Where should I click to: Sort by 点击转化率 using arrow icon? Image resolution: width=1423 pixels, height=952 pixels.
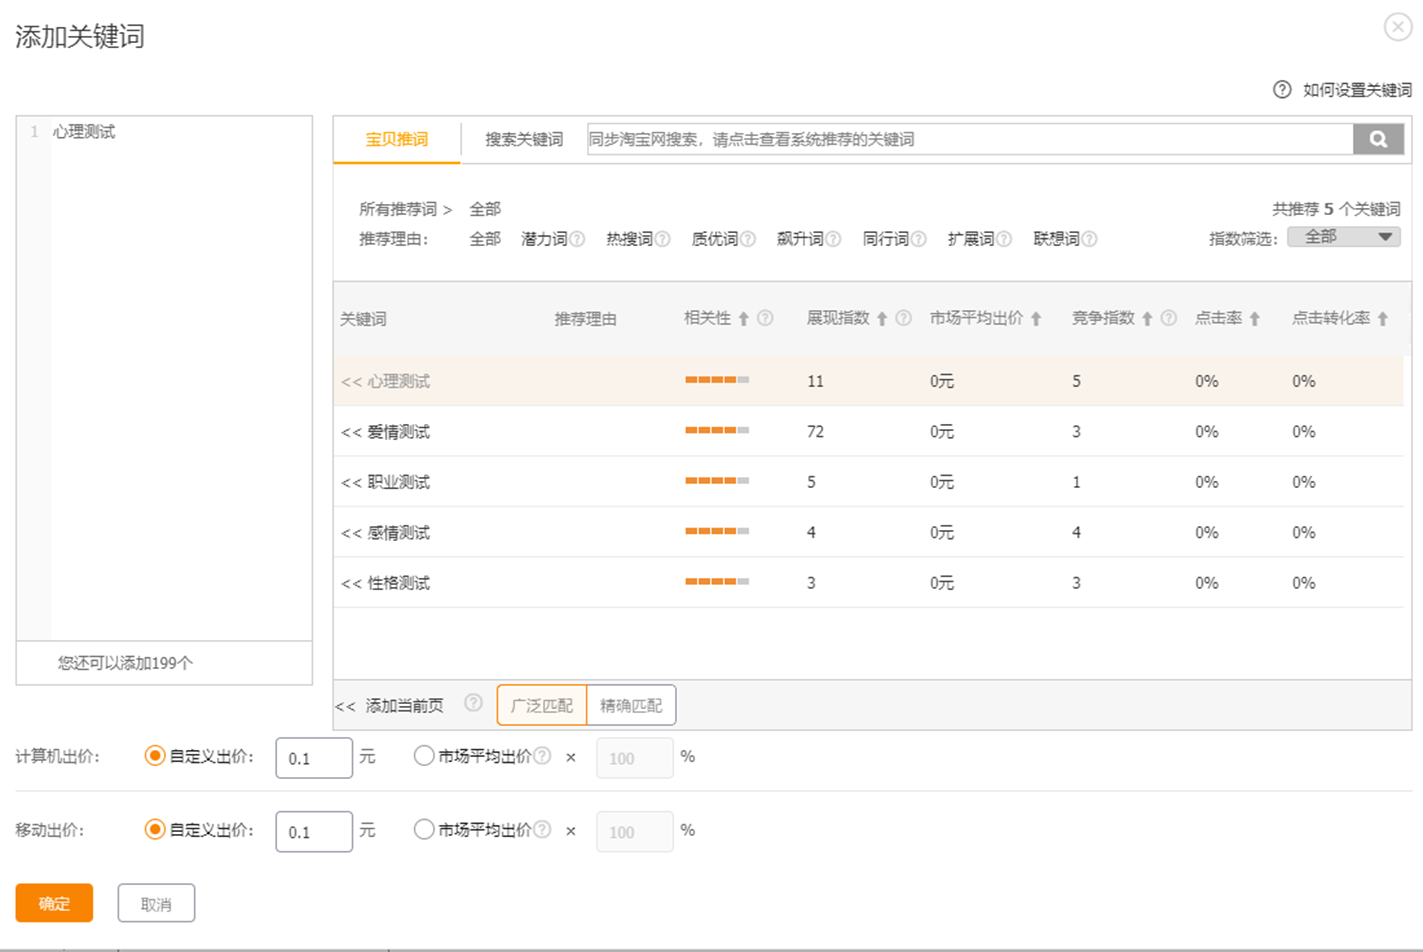pyautogui.click(x=1383, y=319)
